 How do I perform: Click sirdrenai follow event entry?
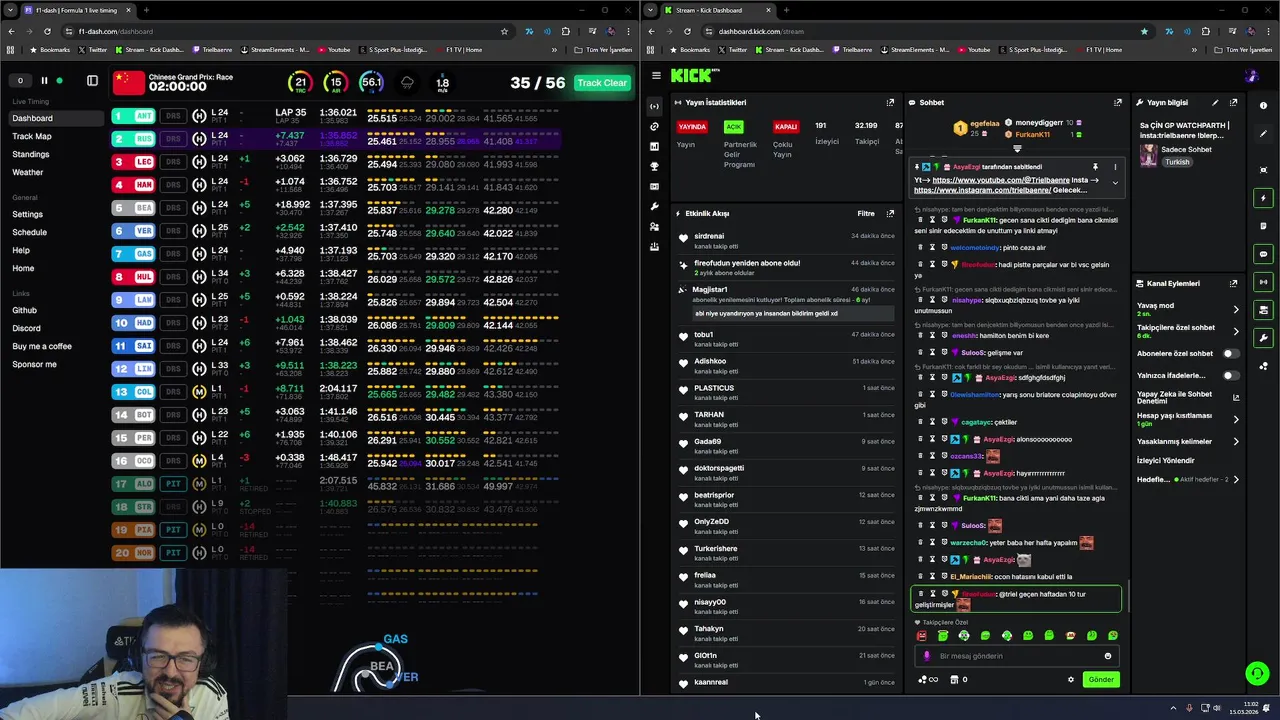tap(787, 241)
